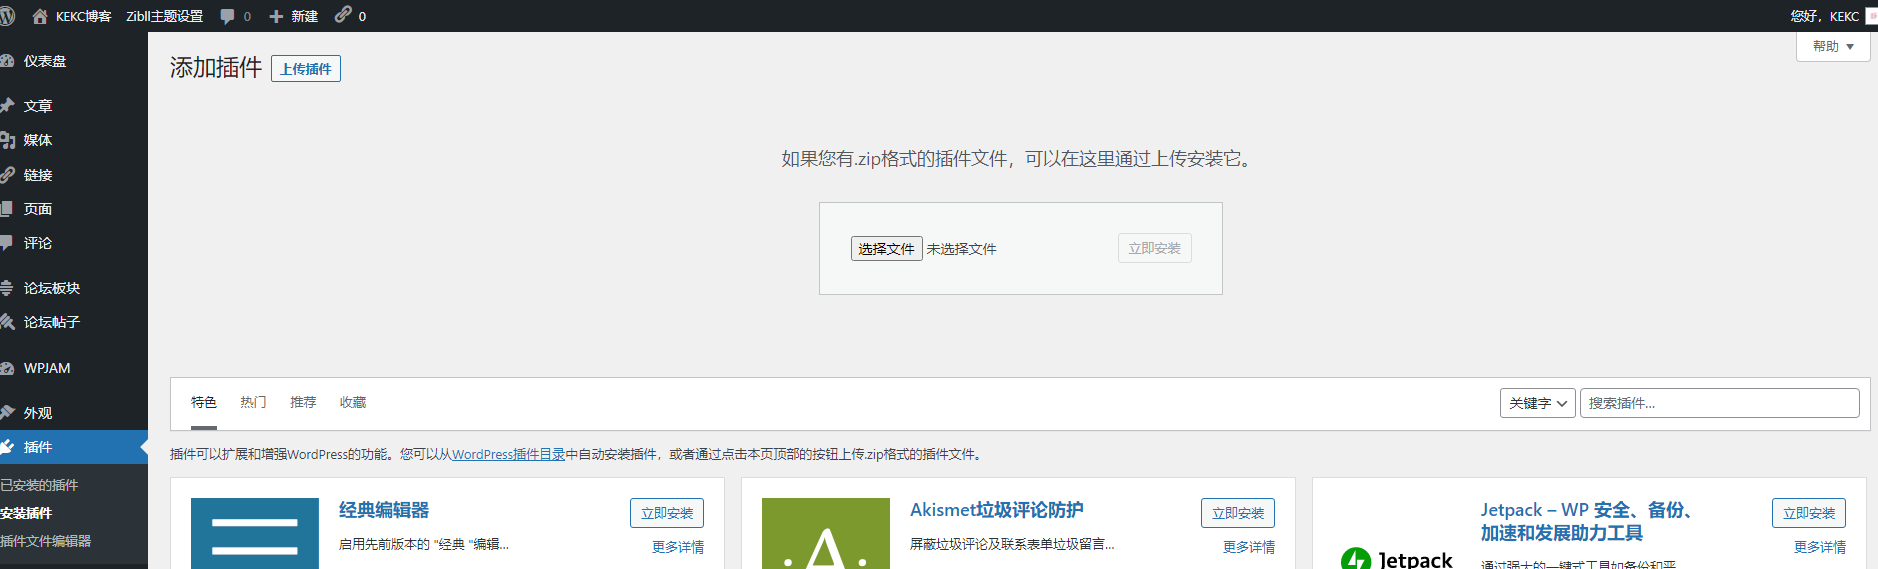The height and width of the screenshot is (569, 1878).
Task: Open the comments bubble icon in admin bar
Action: tap(228, 16)
